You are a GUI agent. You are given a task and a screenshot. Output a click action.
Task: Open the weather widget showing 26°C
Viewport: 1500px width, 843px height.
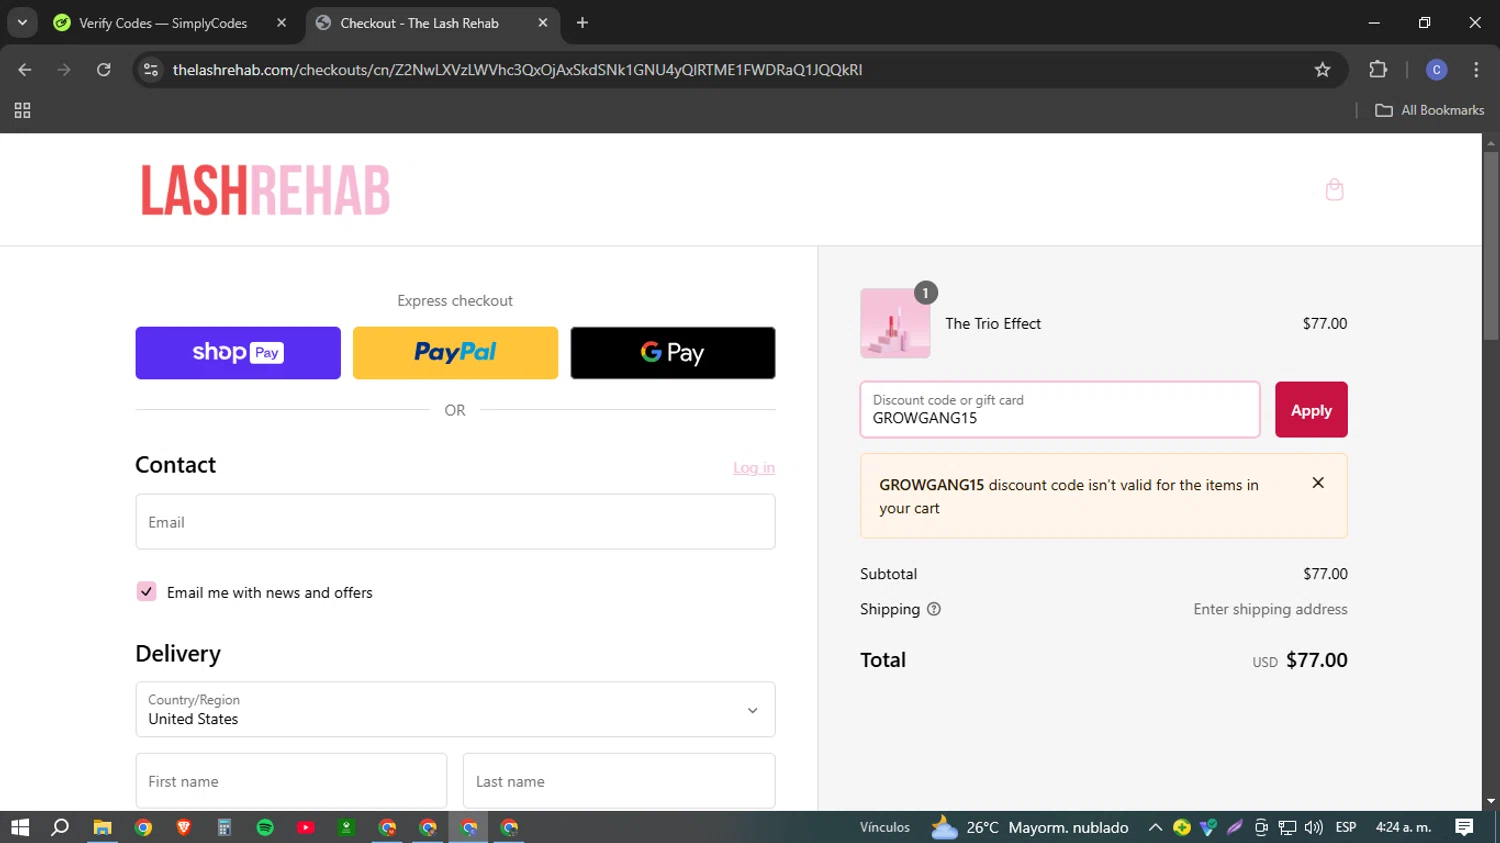1029,827
